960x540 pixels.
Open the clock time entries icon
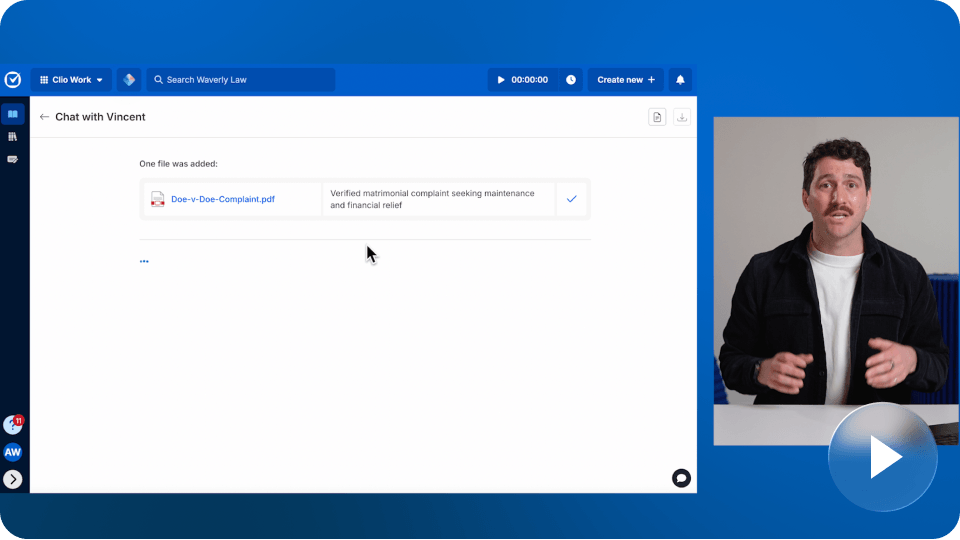pyautogui.click(x=571, y=80)
